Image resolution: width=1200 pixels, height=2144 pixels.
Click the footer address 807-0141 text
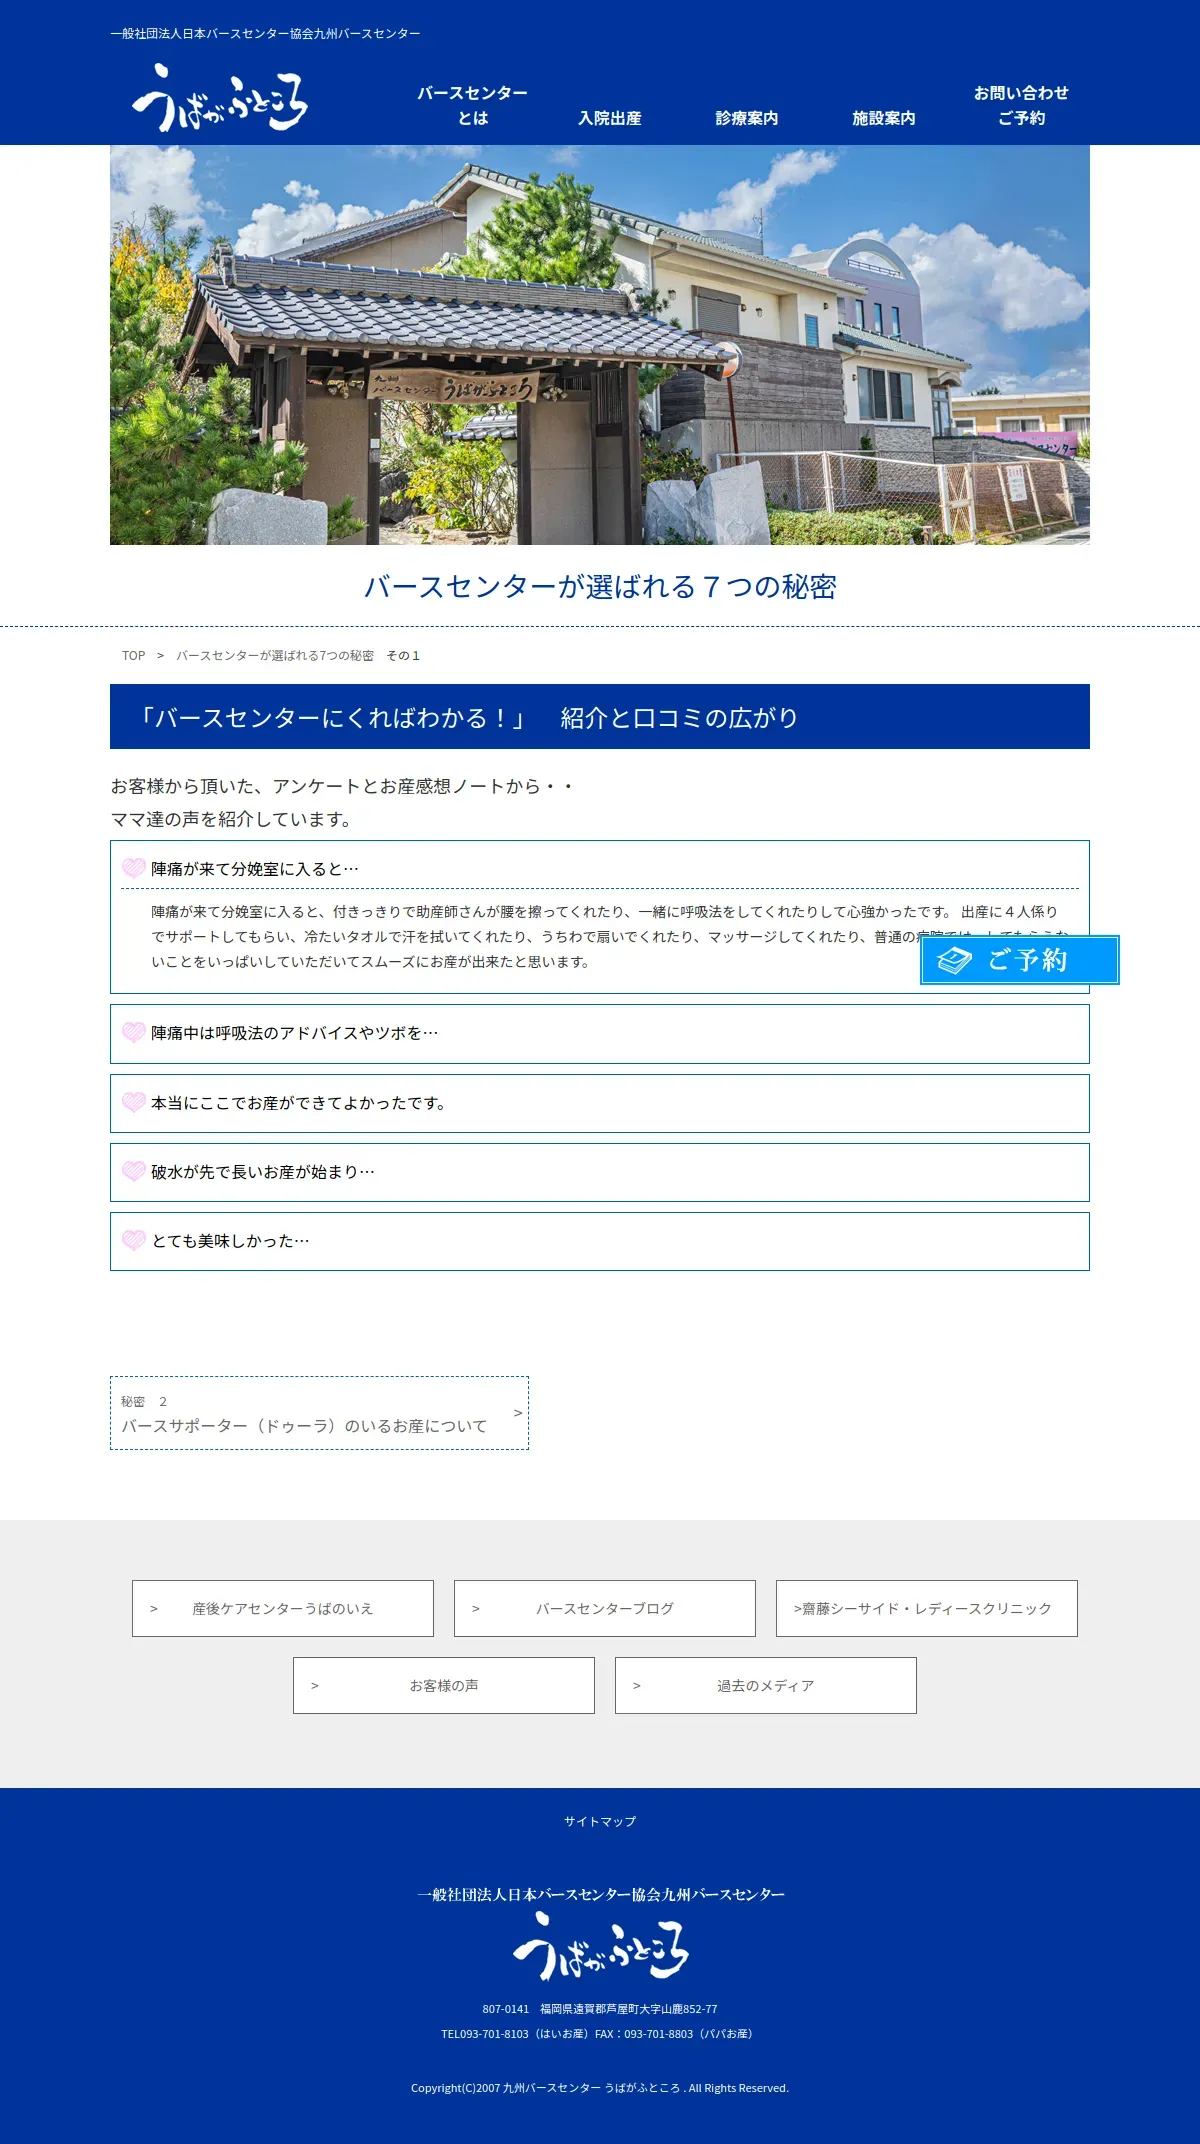pos(600,2009)
